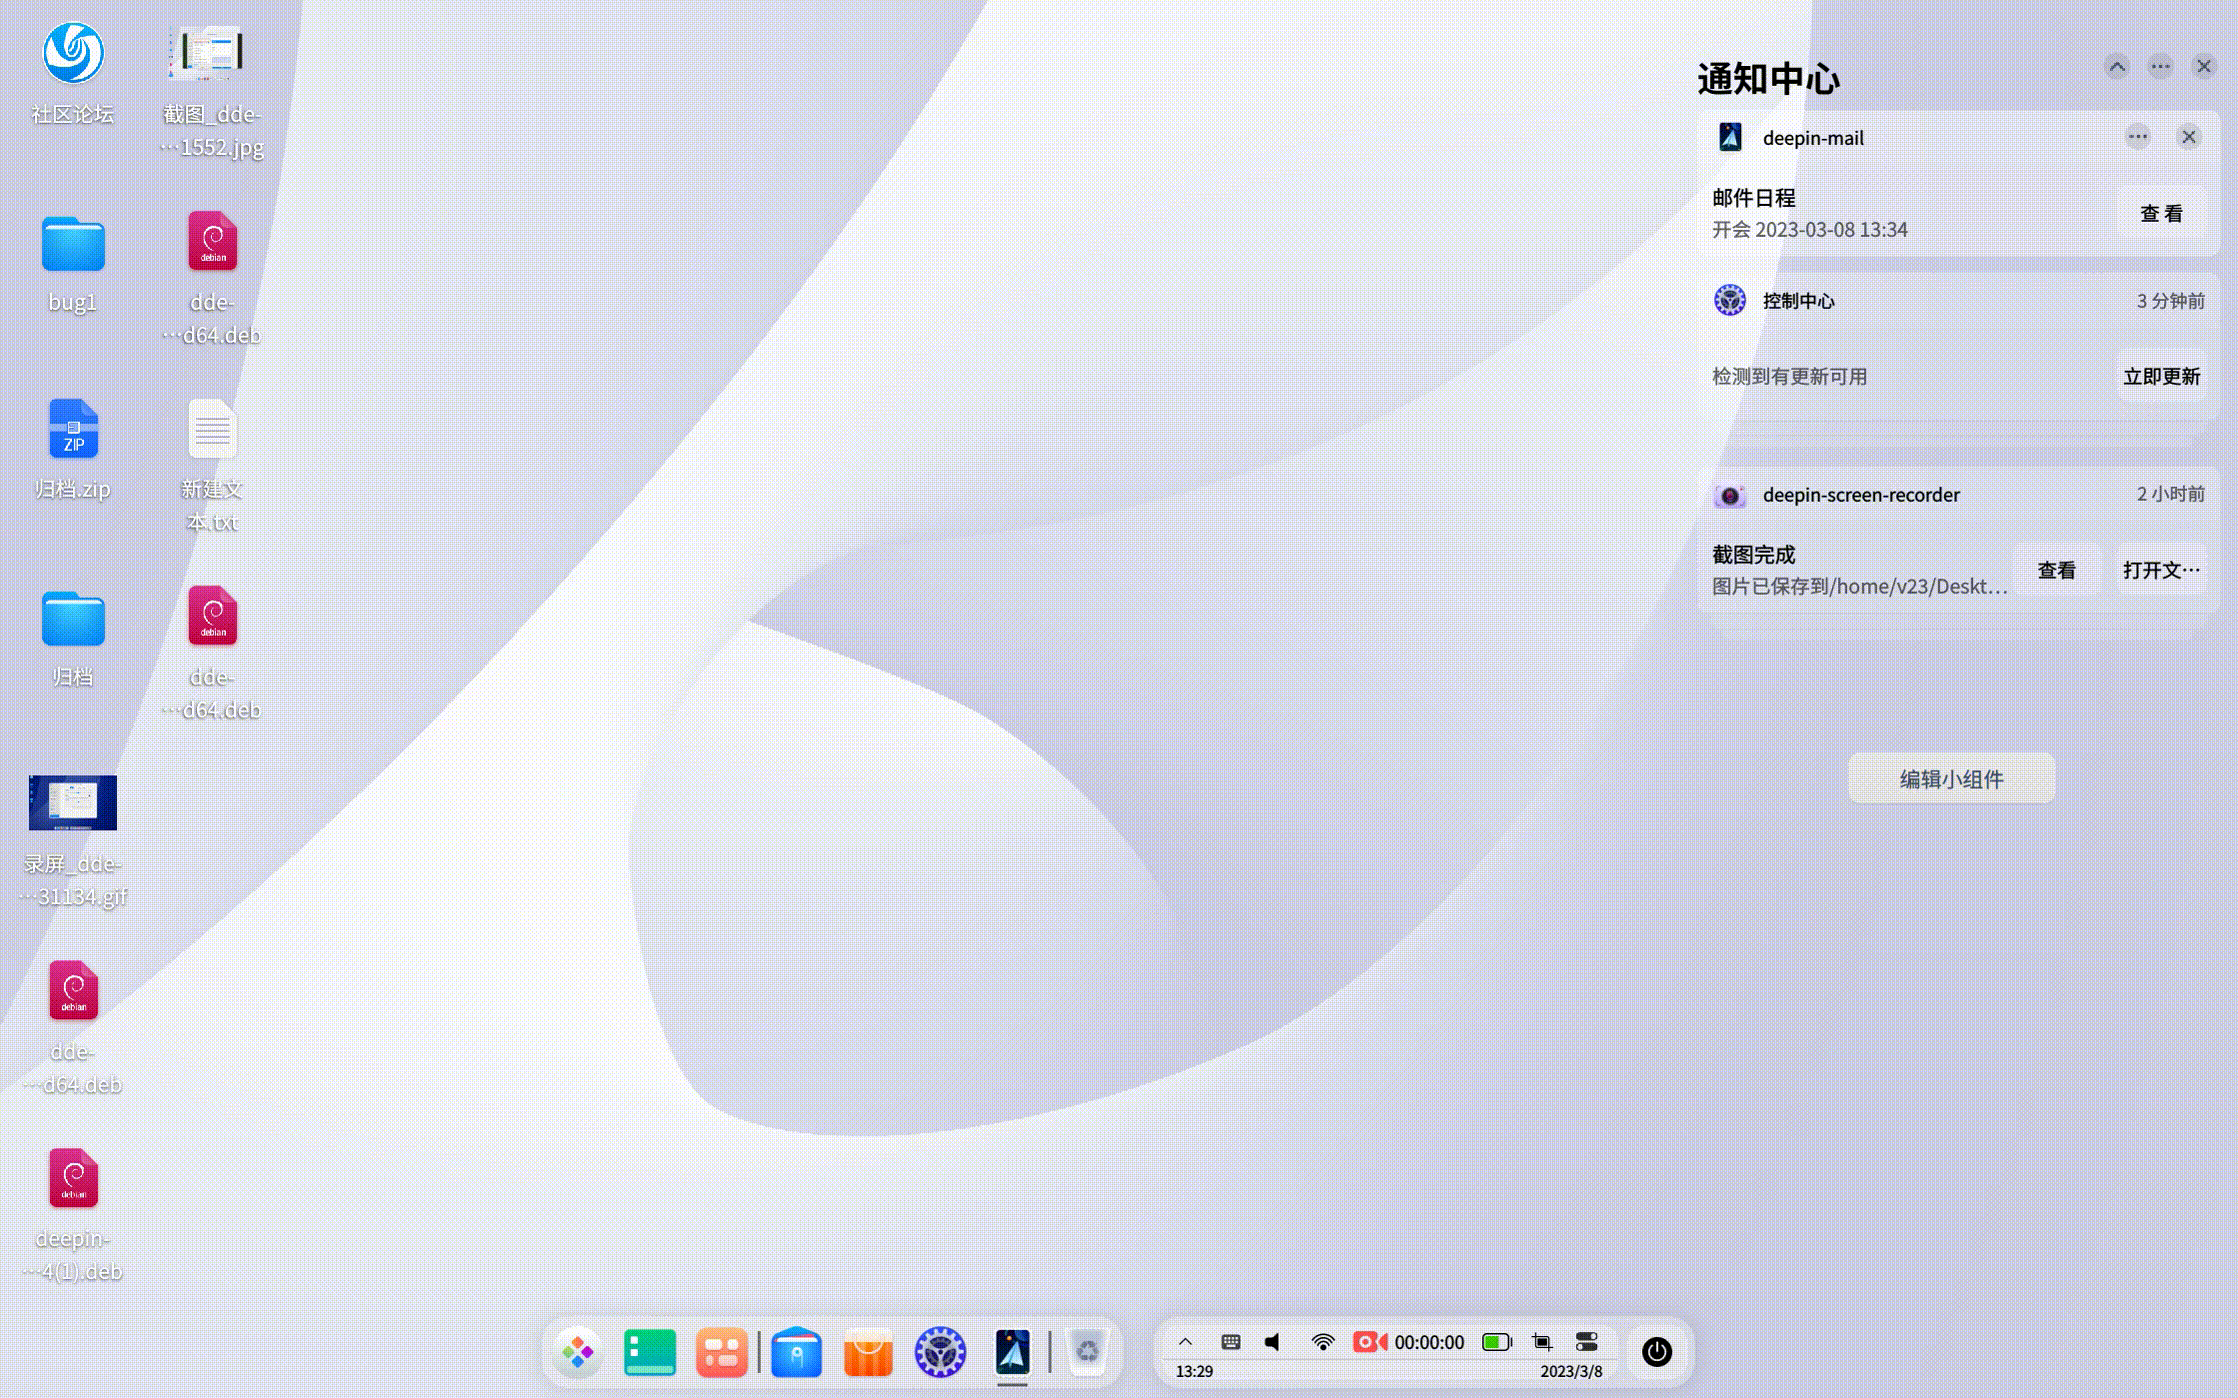Open the green terminal-style app in dock

(x=649, y=1352)
